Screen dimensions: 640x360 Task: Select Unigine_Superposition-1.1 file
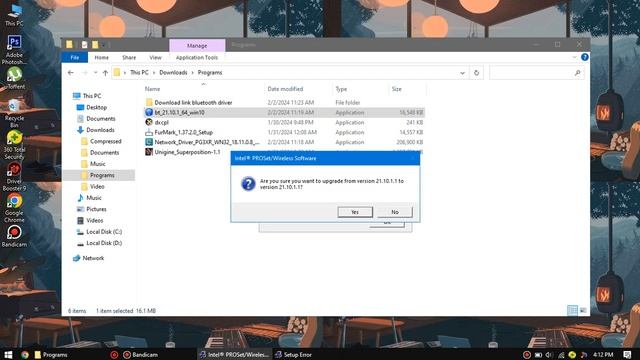187,152
